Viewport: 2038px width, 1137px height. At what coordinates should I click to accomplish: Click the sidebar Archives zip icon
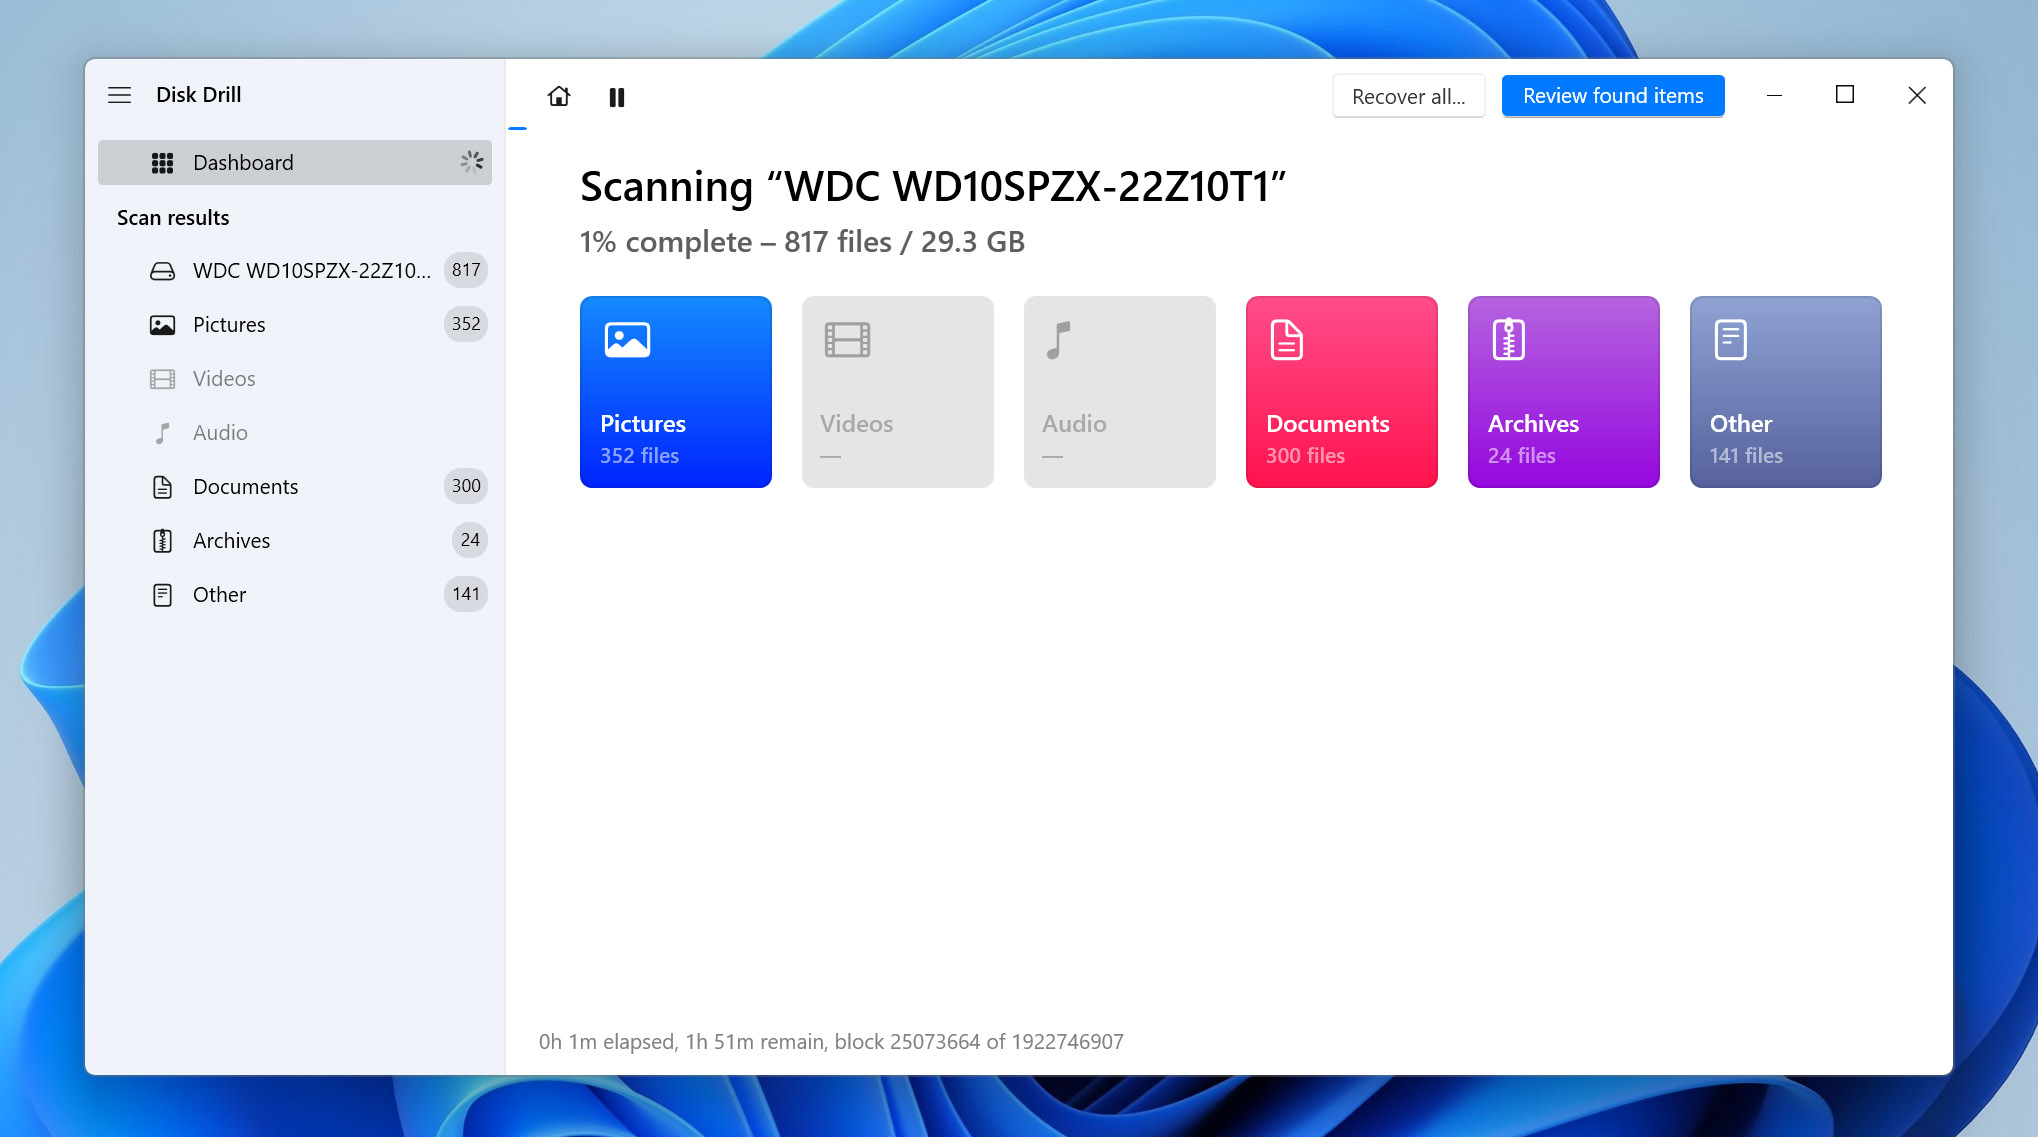[x=162, y=541]
